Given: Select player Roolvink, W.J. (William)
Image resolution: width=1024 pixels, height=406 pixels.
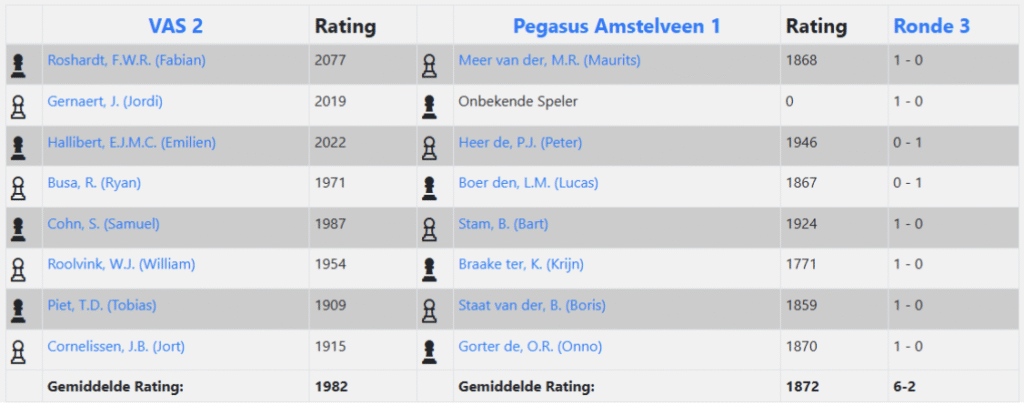Looking at the screenshot, I should pyautogui.click(x=121, y=265).
